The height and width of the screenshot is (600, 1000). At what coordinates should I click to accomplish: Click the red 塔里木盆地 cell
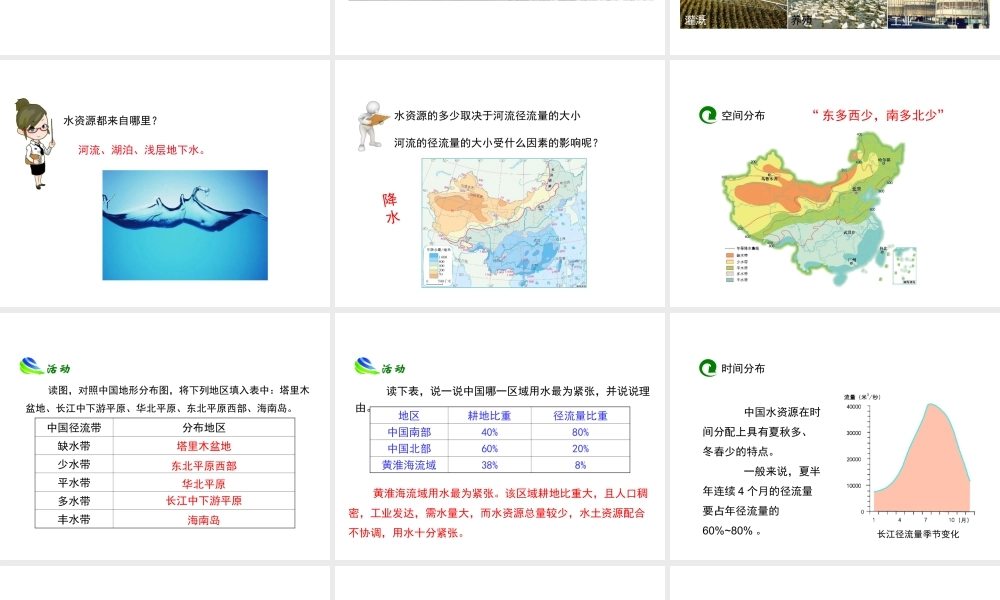204,446
